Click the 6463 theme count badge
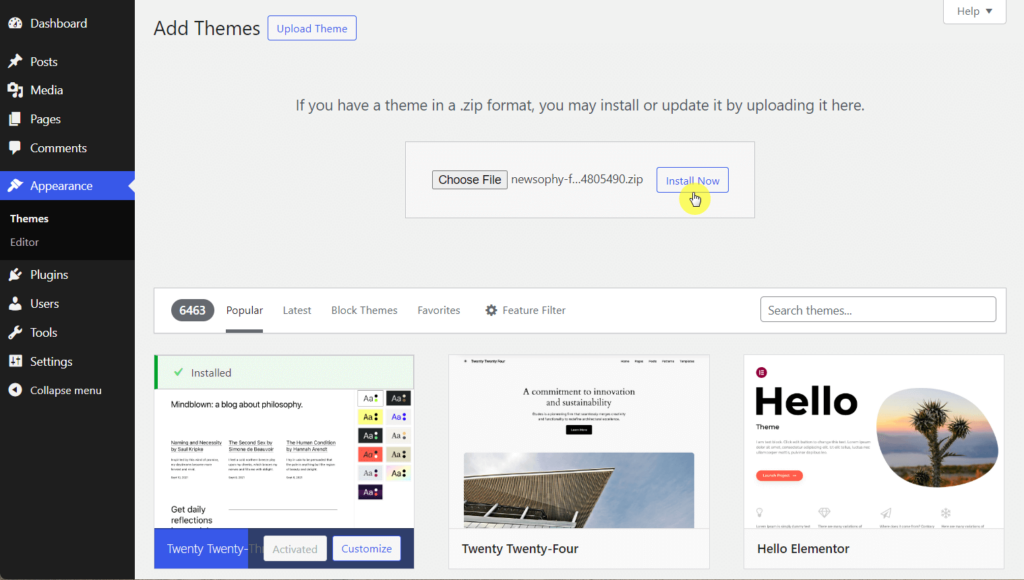This screenshot has height=580, width=1024. click(x=192, y=310)
